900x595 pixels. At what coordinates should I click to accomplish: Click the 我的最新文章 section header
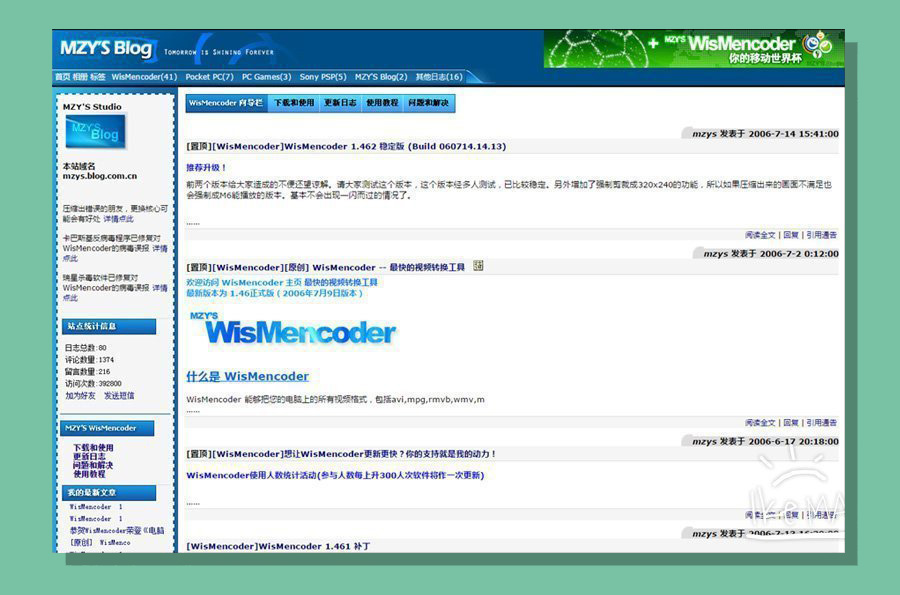coord(108,493)
